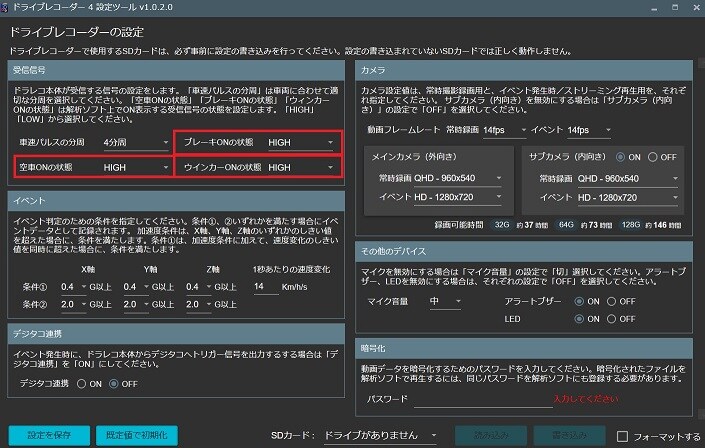
Task: Open the SDカード drive dropdown
Action: coord(380,435)
